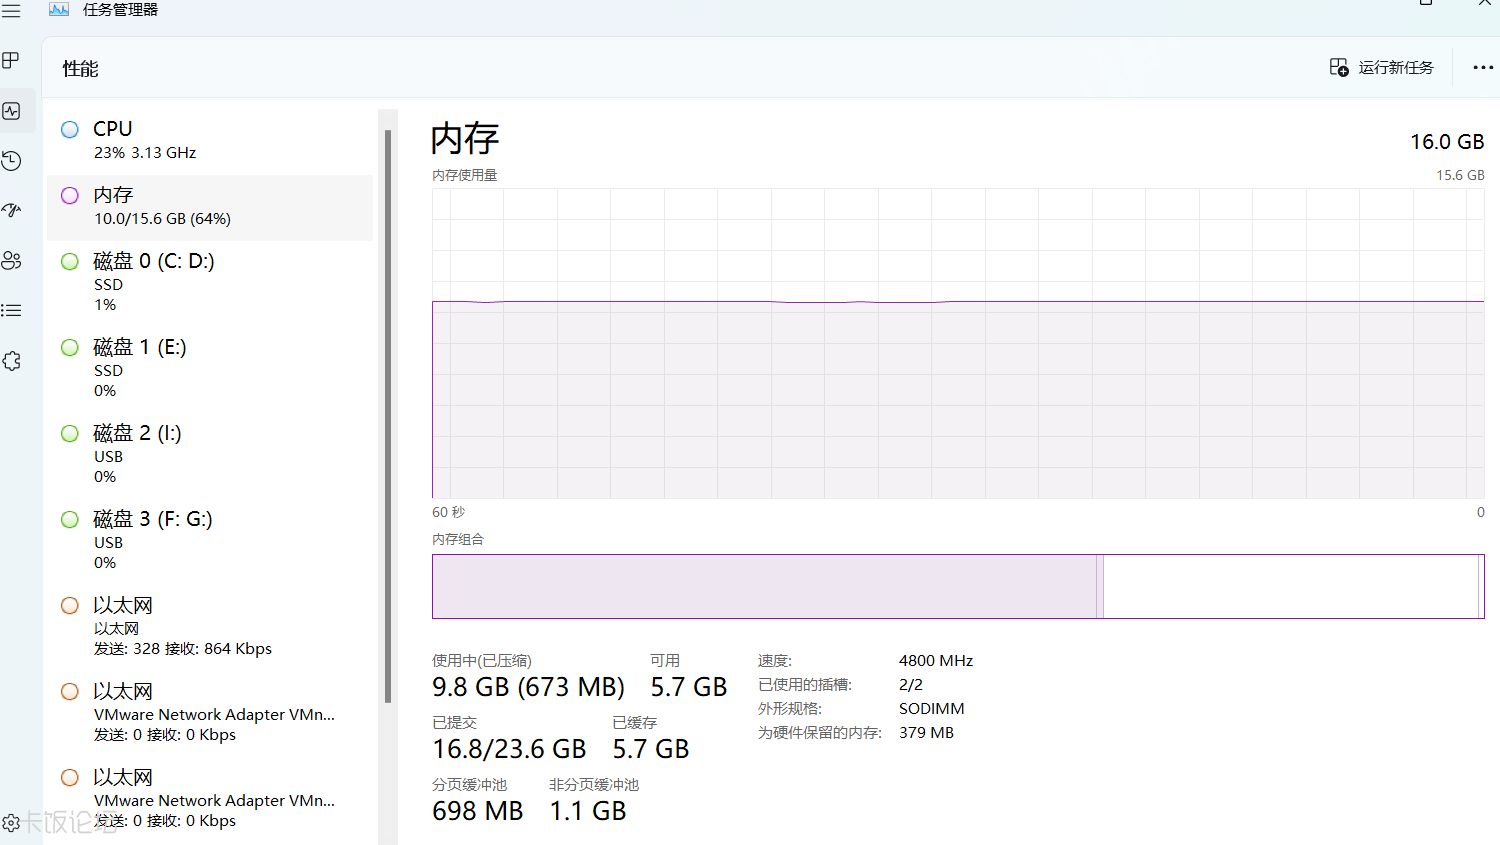Click the memory composition standby section

1290,586
